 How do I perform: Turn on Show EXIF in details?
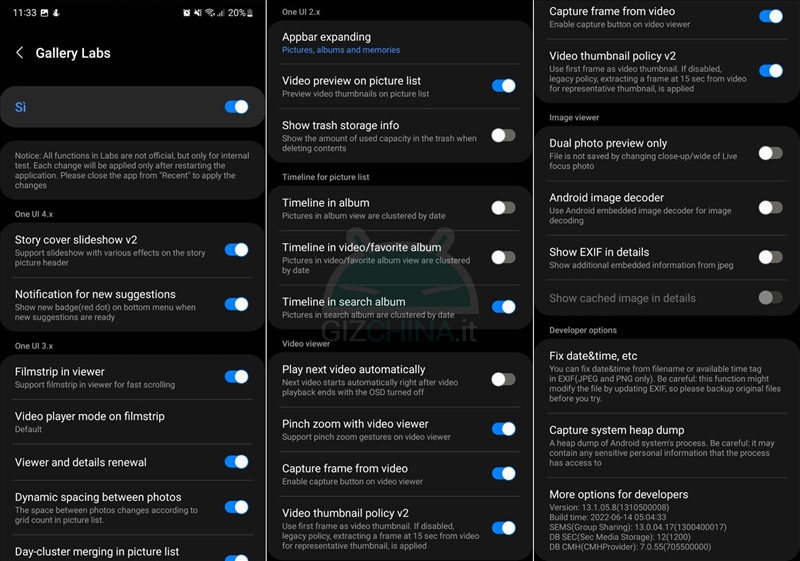click(x=770, y=257)
